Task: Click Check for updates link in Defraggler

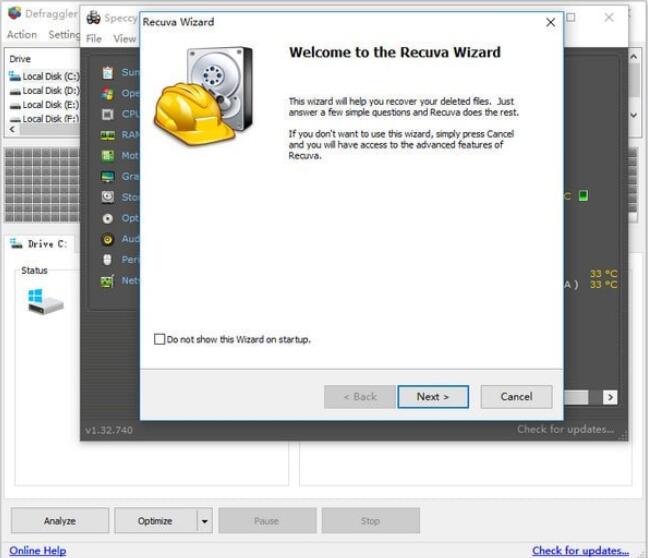Action: click(x=581, y=551)
